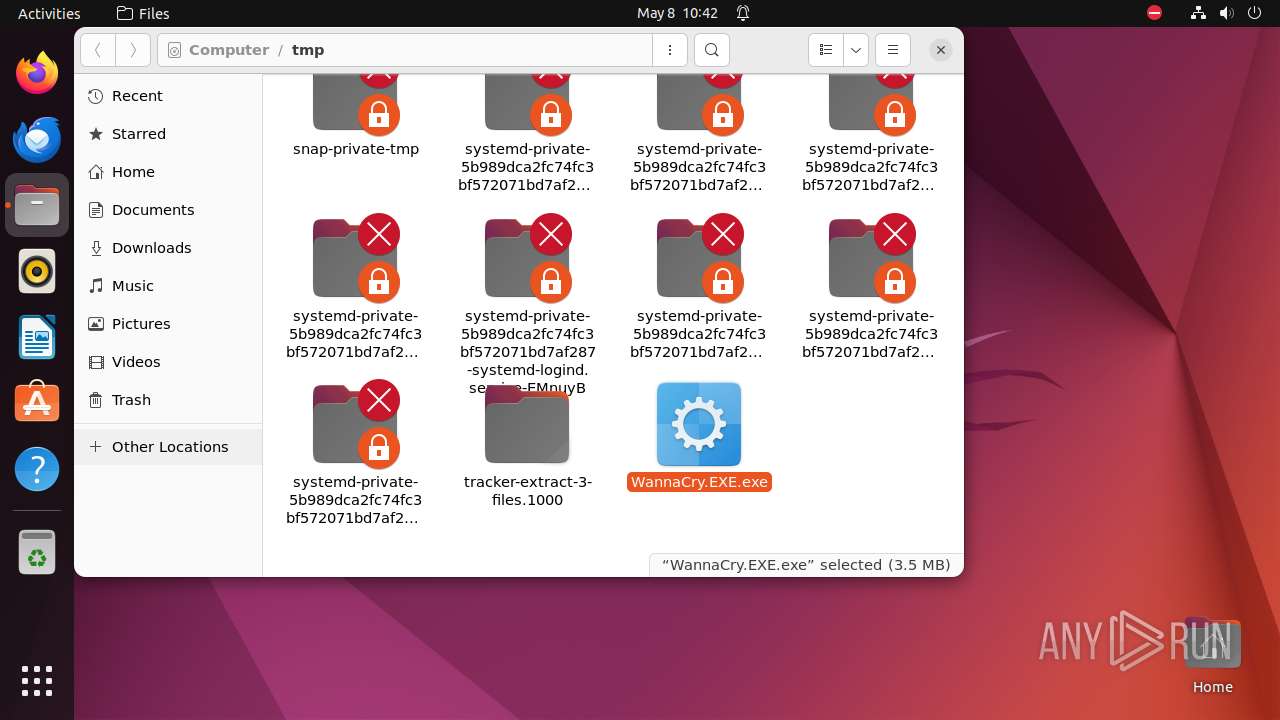Viewport: 1280px width, 720px height.
Task: Open the path bar three-dot menu
Action: click(x=670, y=50)
